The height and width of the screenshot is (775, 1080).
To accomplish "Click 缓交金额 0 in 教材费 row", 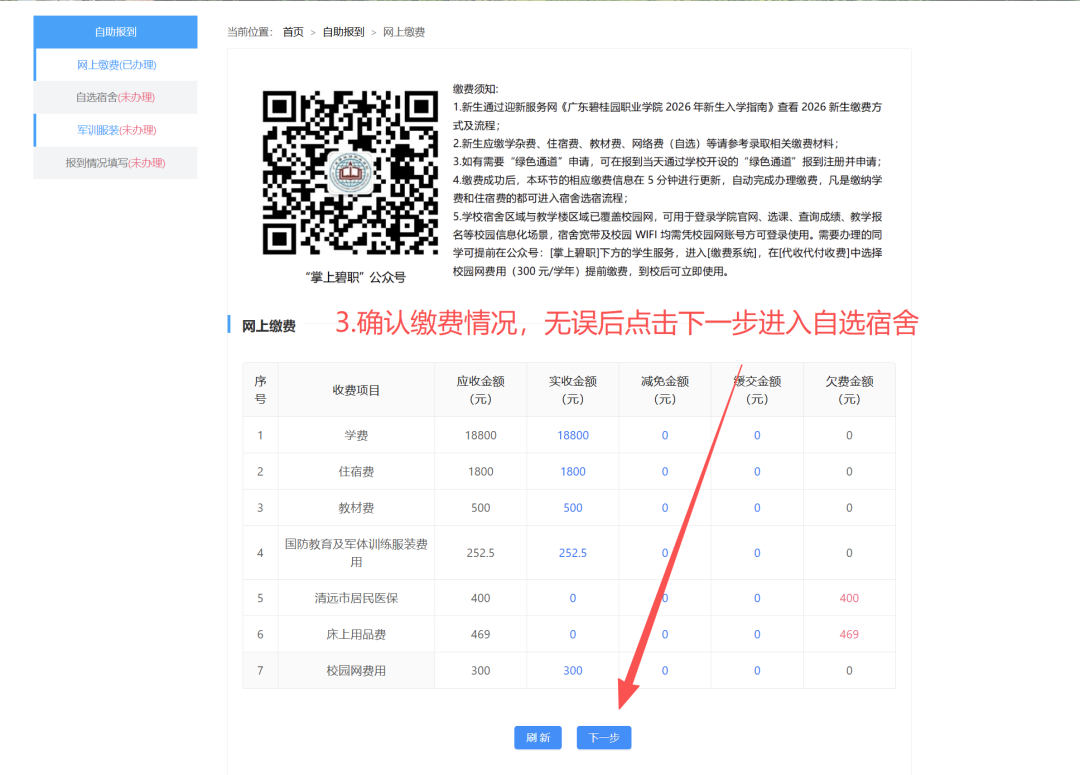I will click(757, 508).
